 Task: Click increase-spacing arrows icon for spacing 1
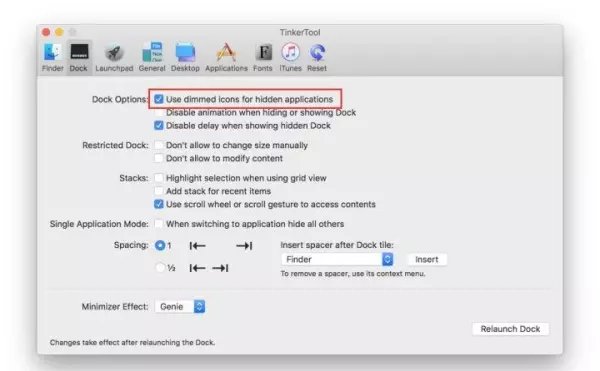(x=244, y=246)
